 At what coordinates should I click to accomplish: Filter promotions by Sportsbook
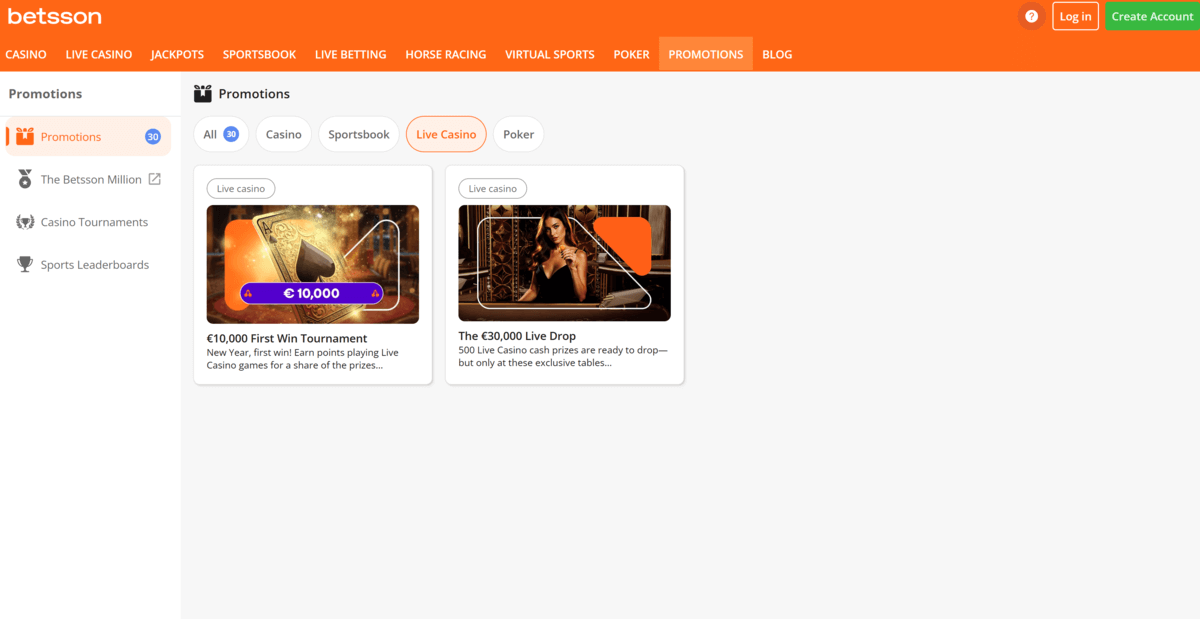coord(358,134)
